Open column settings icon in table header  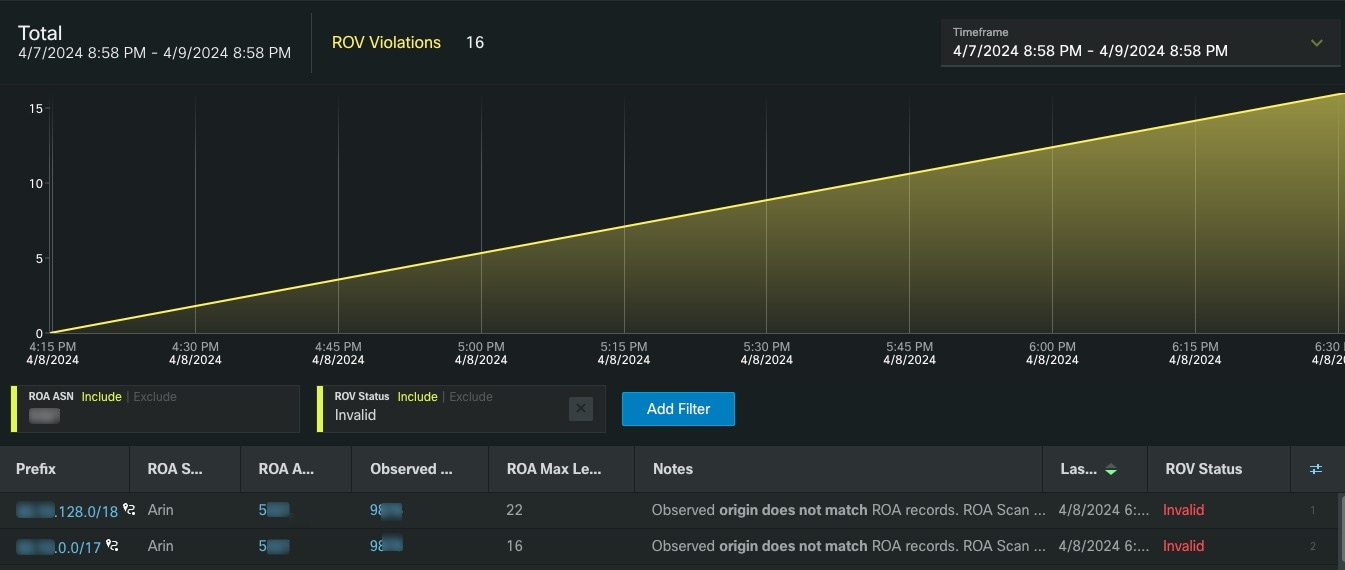tap(1316, 469)
